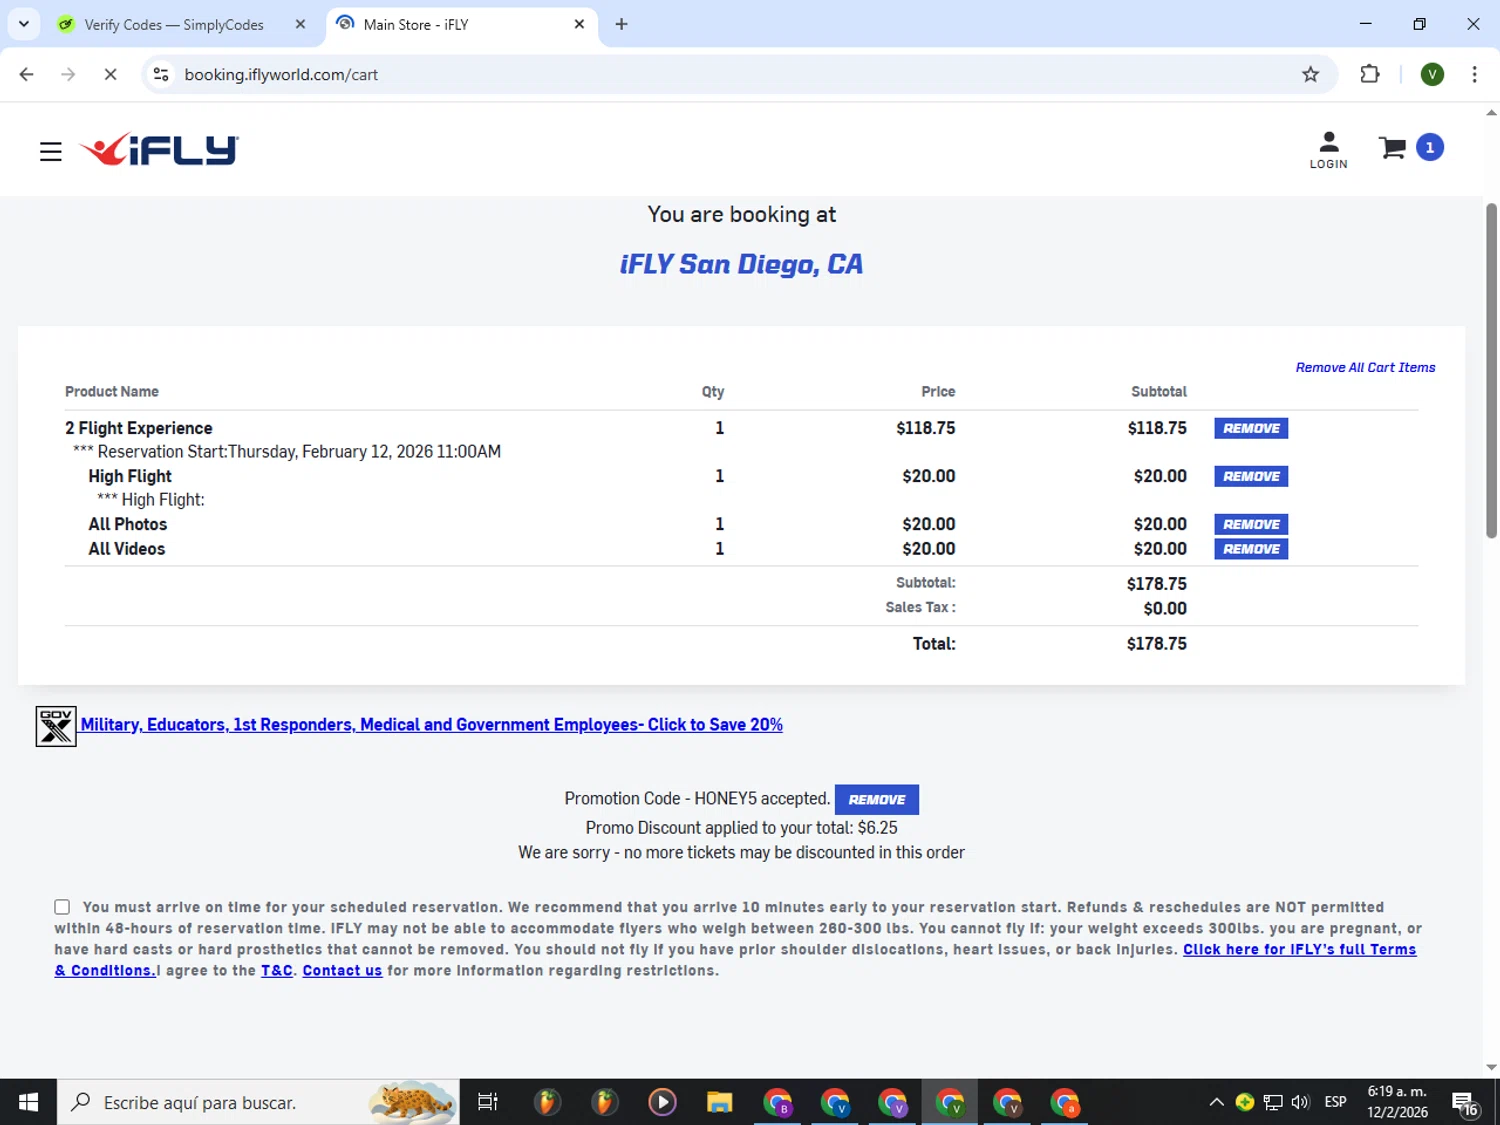Open the volume control in system tray

tap(1300, 1102)
